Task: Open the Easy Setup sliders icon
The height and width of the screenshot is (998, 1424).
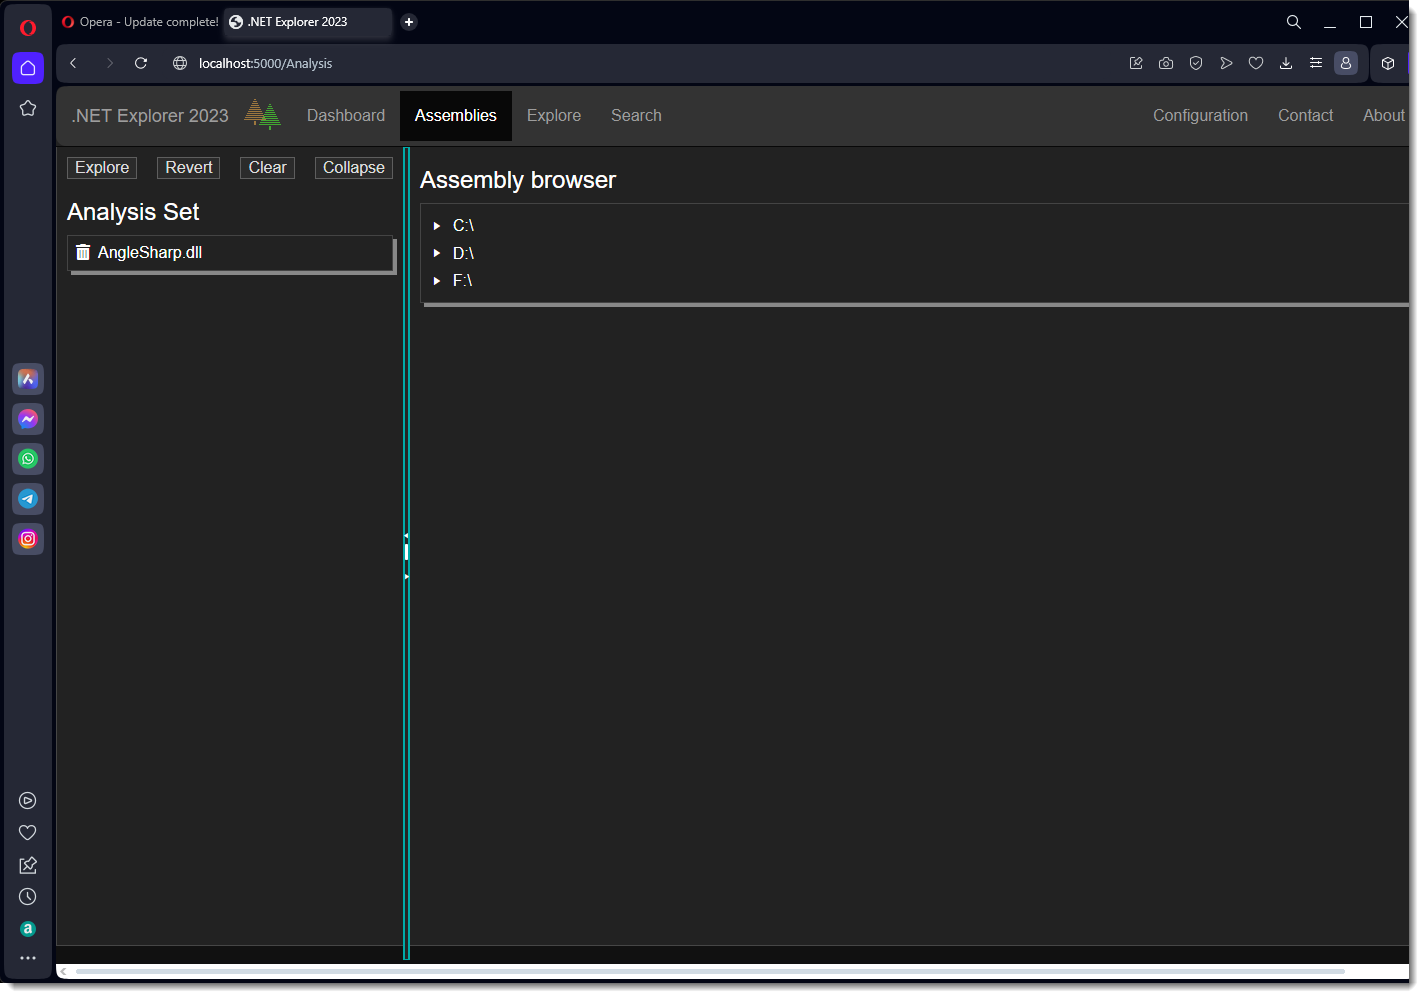Action: coord(1316,63)
